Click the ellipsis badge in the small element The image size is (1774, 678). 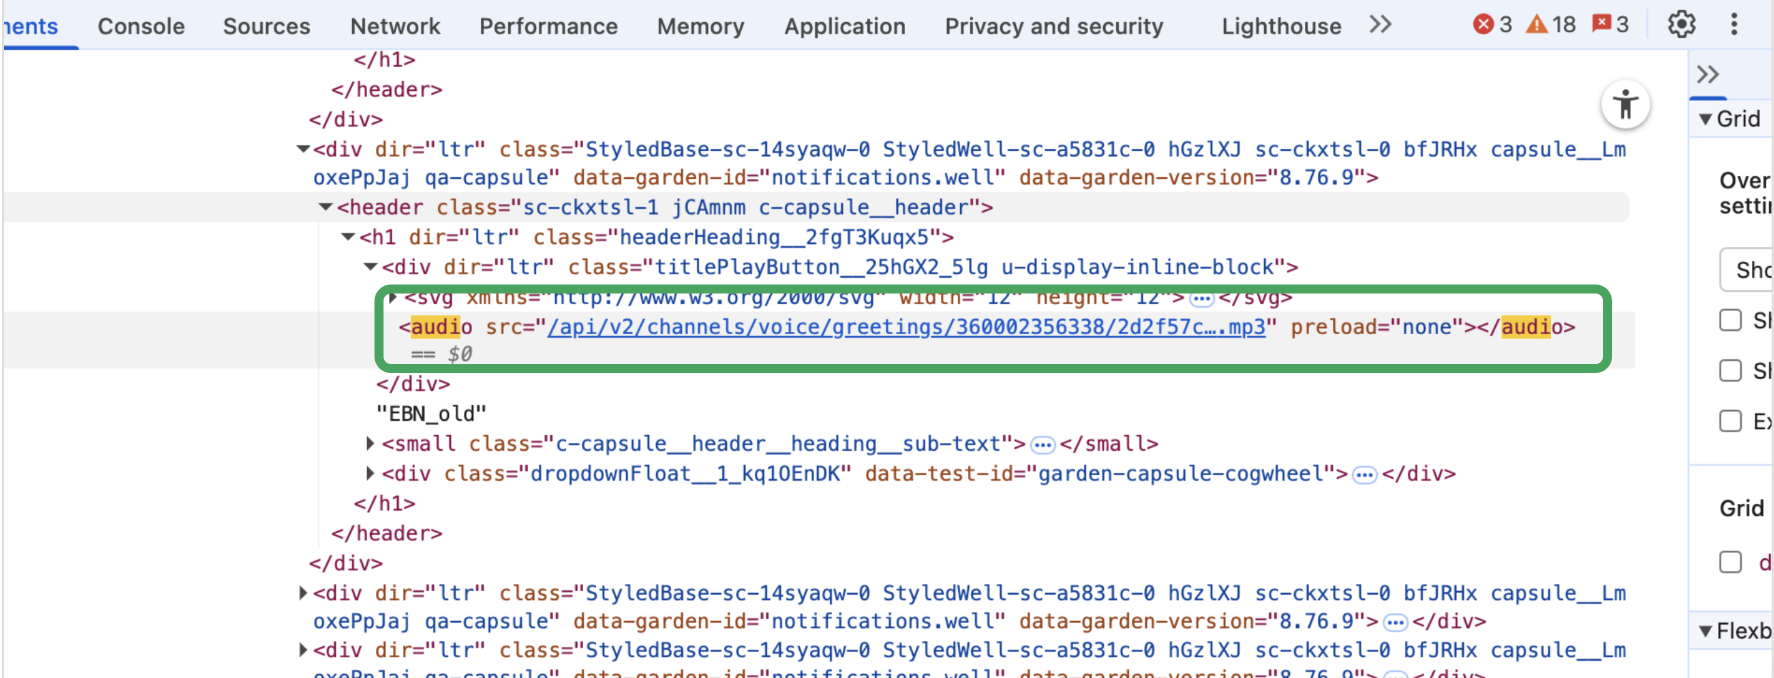[1043, 444]
